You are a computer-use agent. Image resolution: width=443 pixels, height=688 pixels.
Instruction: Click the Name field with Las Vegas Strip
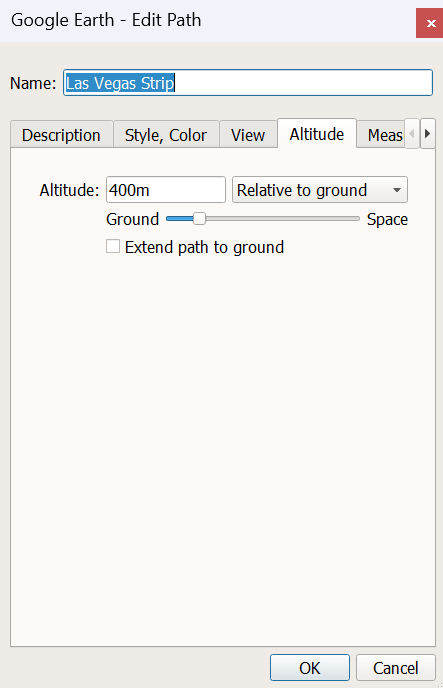click(x=248, y=82)
